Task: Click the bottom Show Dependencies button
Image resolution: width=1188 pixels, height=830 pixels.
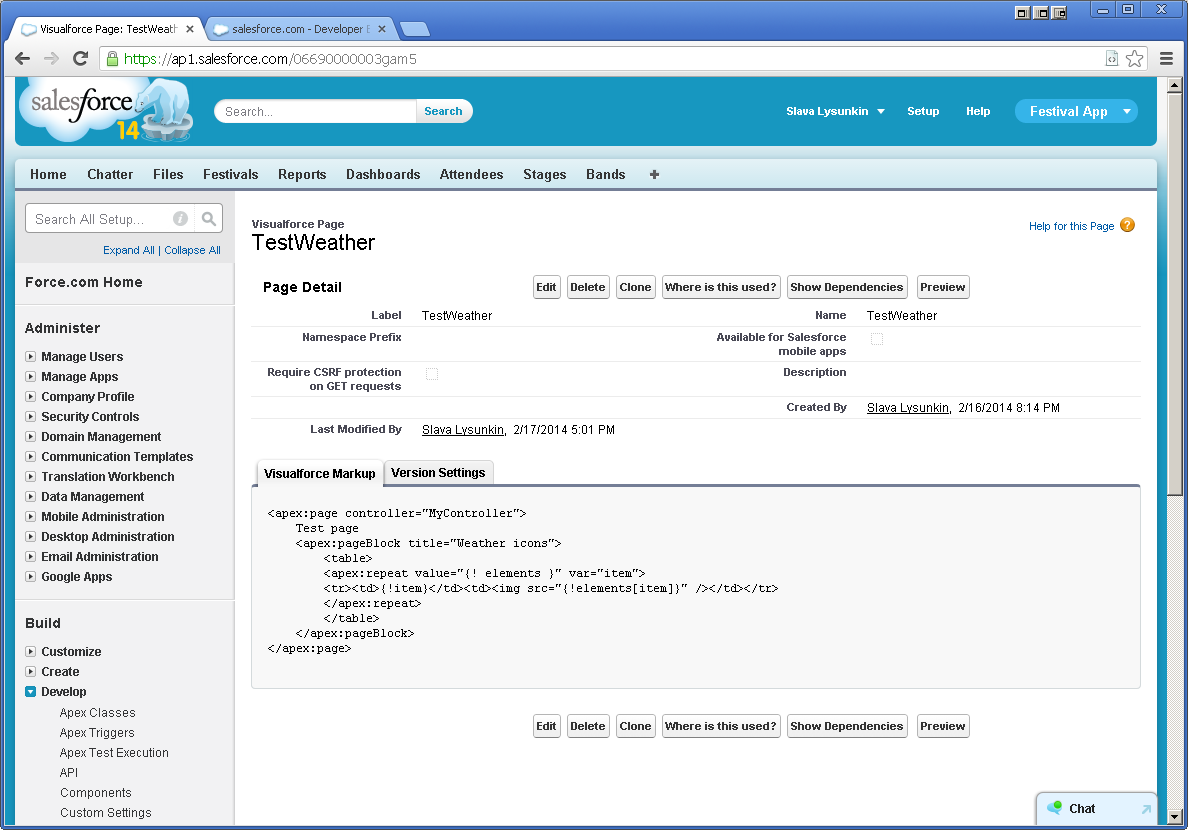Action: (x=846, y=726)
